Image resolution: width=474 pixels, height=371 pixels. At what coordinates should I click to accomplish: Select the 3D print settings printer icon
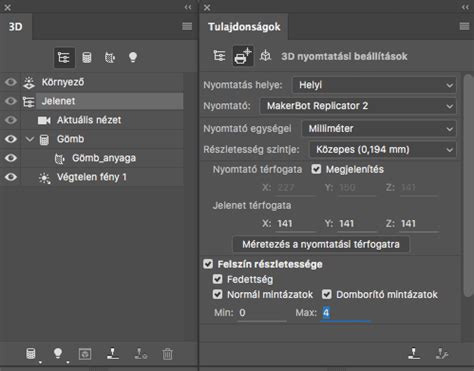(x=243, y=56)
